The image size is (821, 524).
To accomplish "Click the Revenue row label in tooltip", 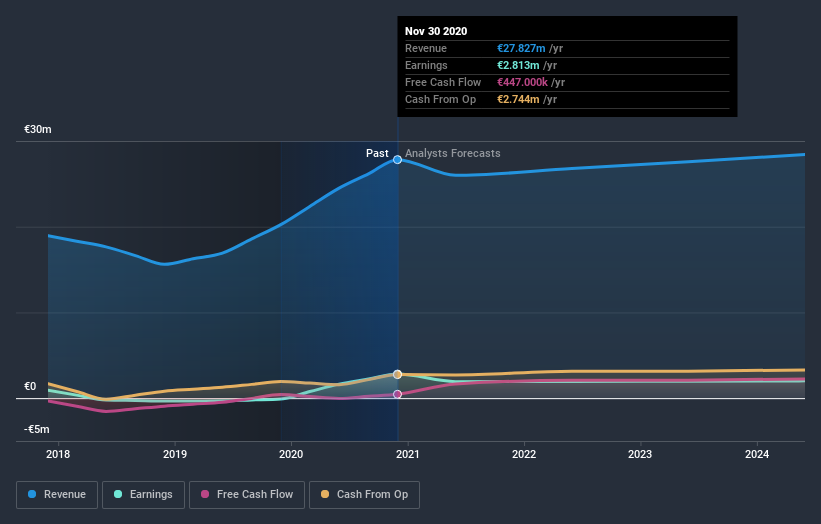I will pyautogui.click(x=426, y=48).
